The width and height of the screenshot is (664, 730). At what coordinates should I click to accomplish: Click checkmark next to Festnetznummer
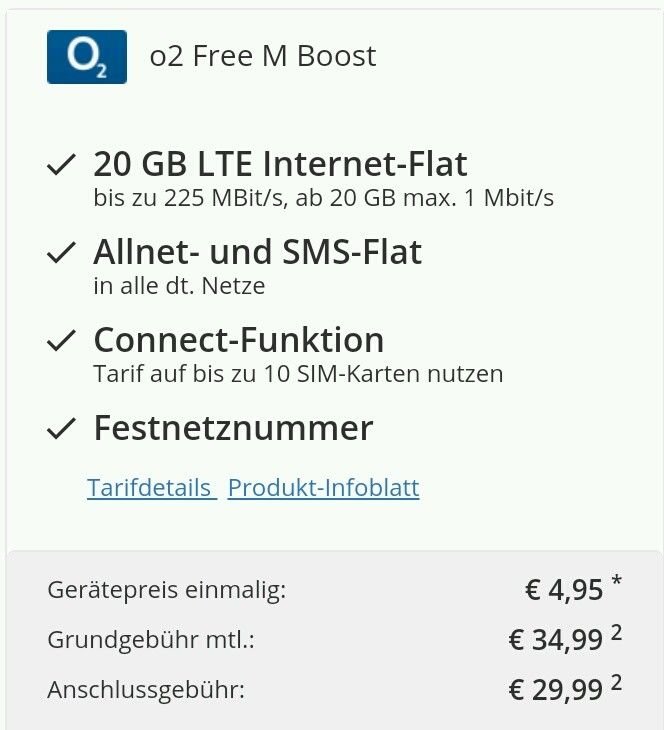click(x=61, y=428)
